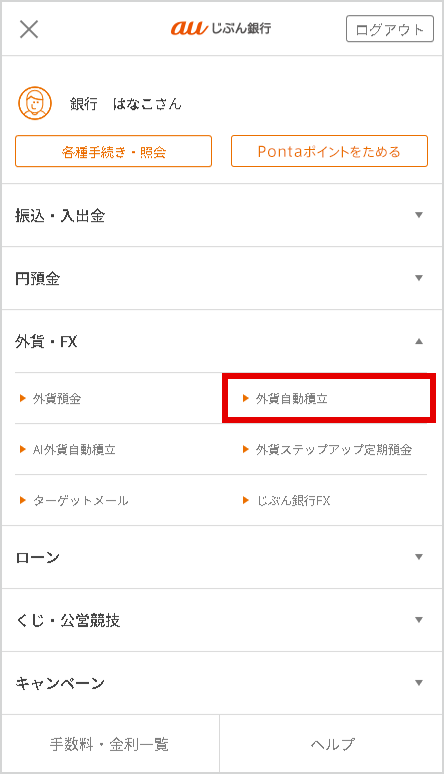Click the ログアウト button
This screenshot has width=444, height=774.
pyautogui.click(x=390, y=29)
